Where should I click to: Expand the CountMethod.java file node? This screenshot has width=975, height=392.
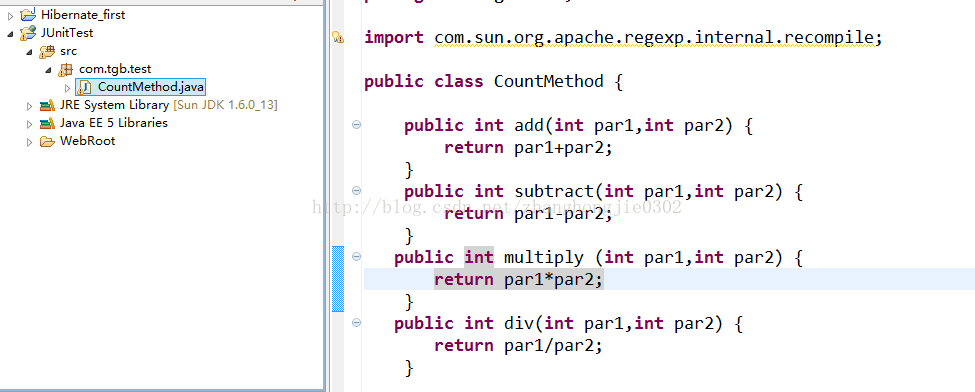click(68, 88)
